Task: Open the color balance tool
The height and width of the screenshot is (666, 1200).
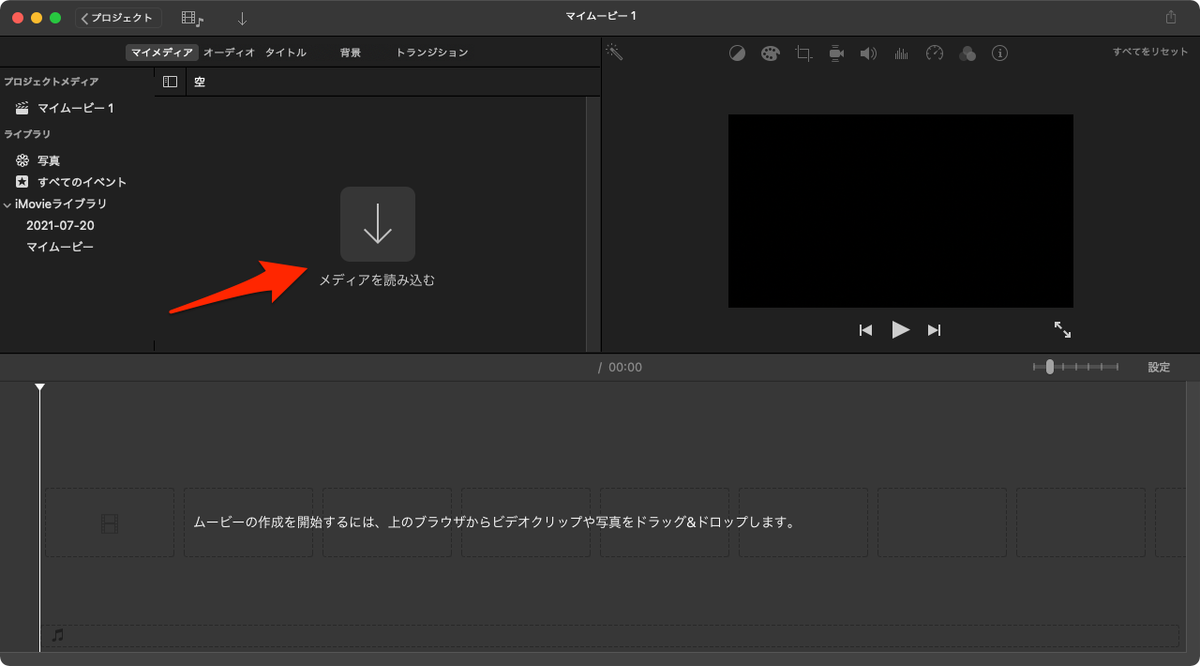Action: tap(737, 53)
